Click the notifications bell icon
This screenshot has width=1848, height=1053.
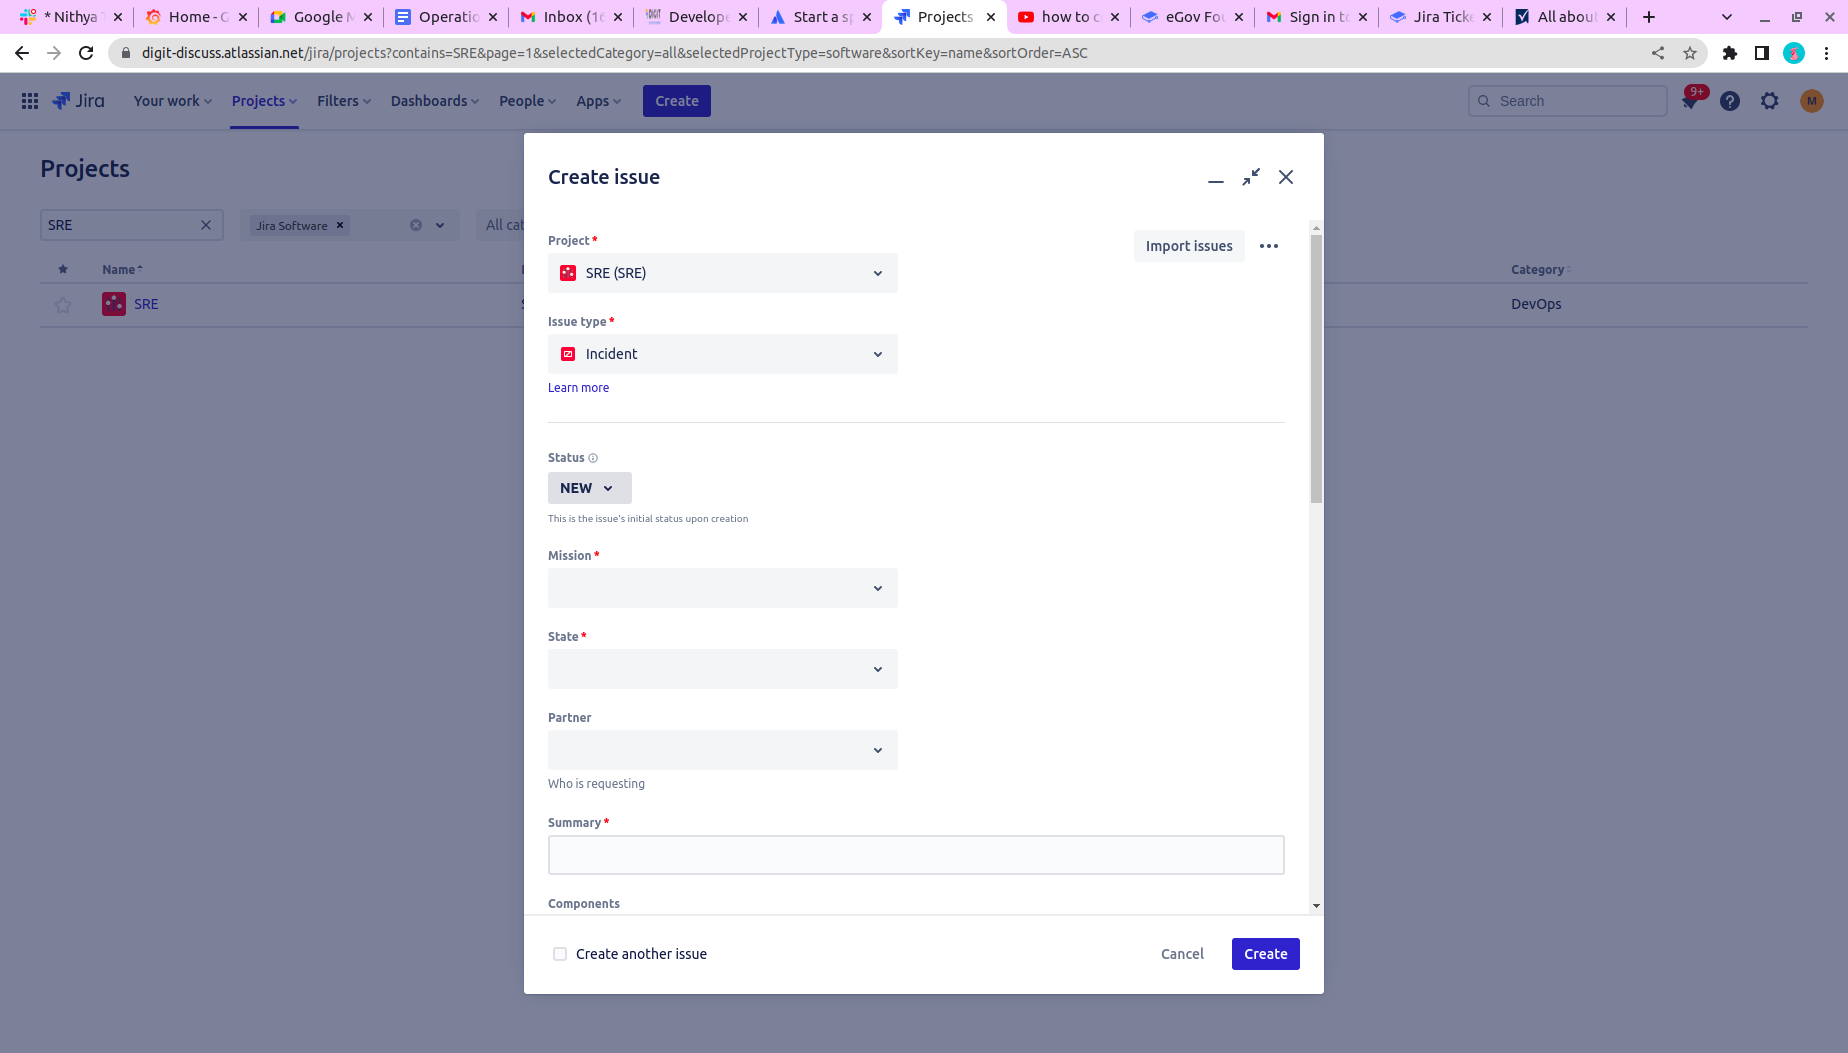click(1690, 101)
